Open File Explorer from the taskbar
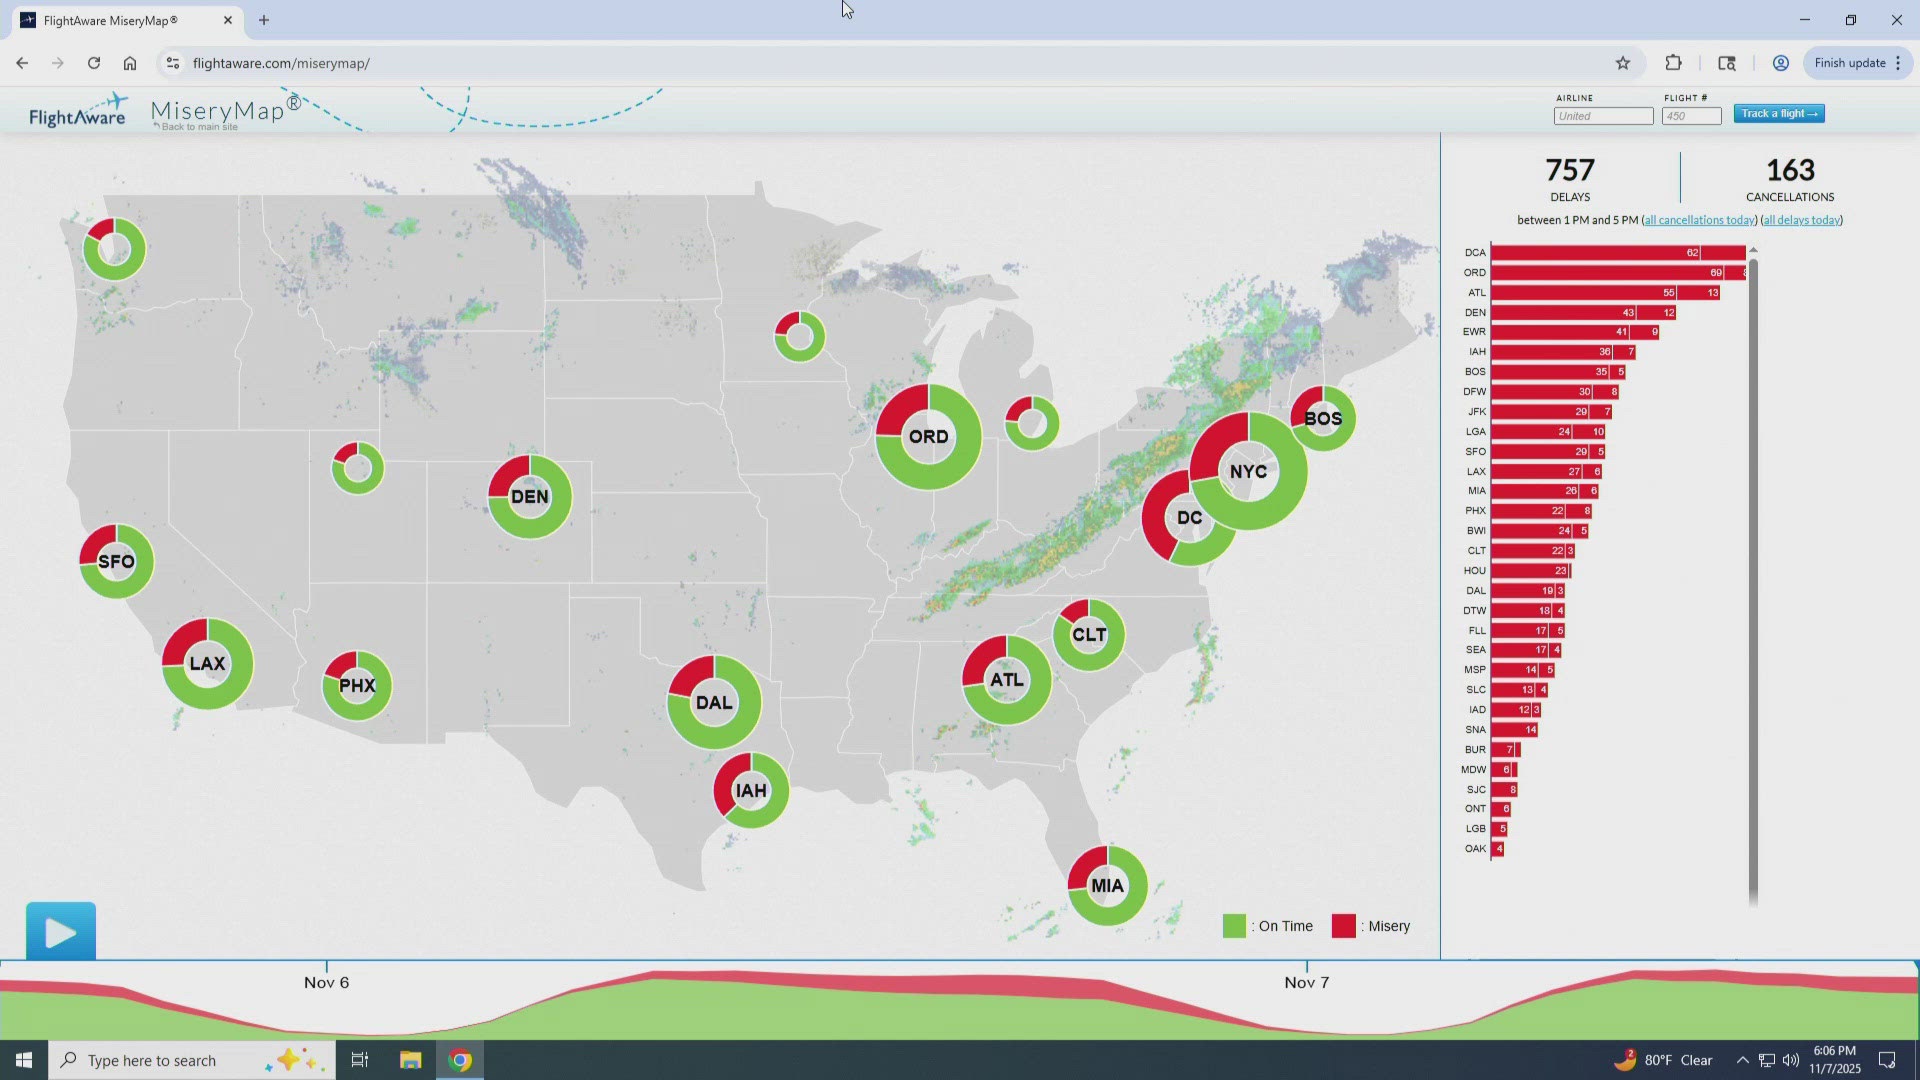The height and width of the screenshot is (1080, 1920). click(410, 1060)
